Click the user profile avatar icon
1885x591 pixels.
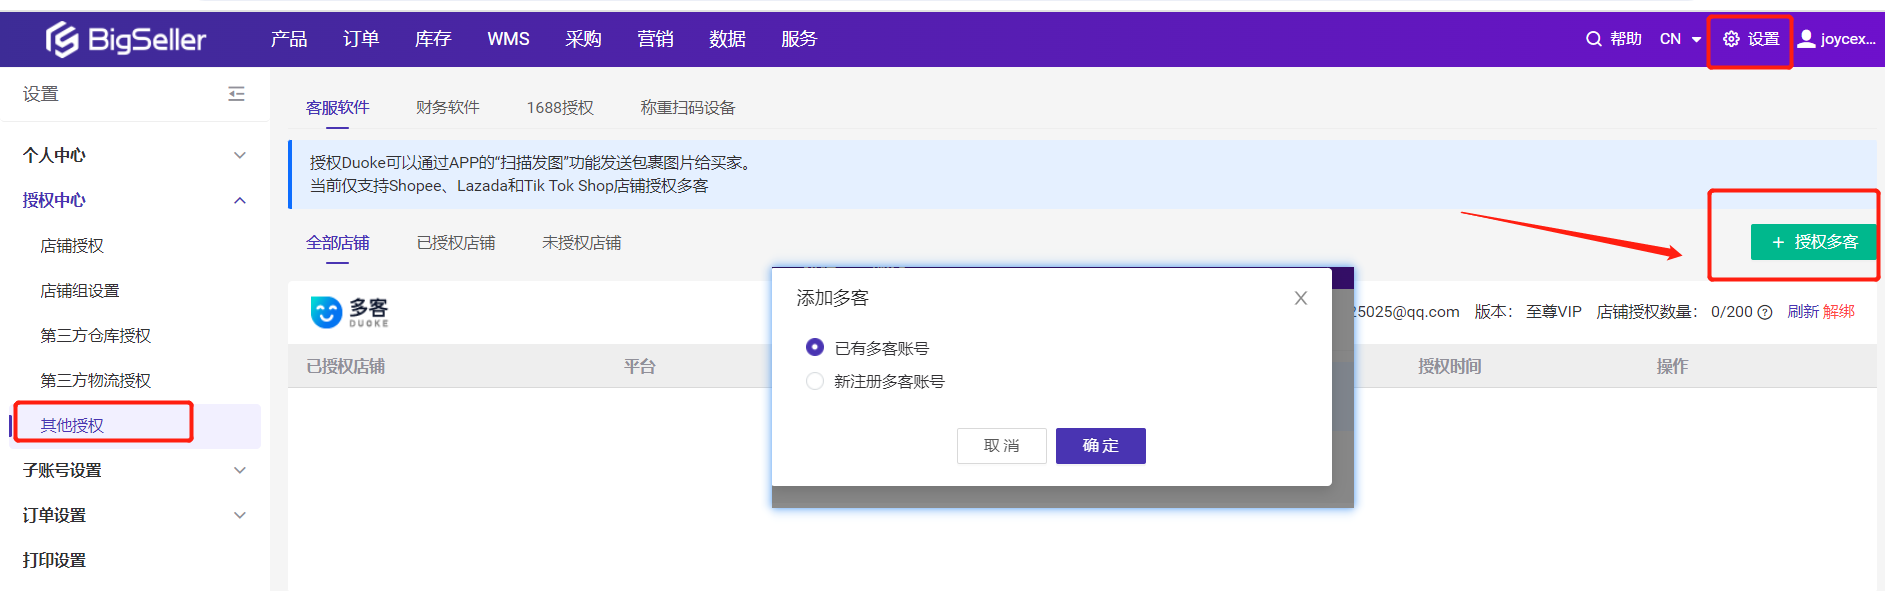1806,39
